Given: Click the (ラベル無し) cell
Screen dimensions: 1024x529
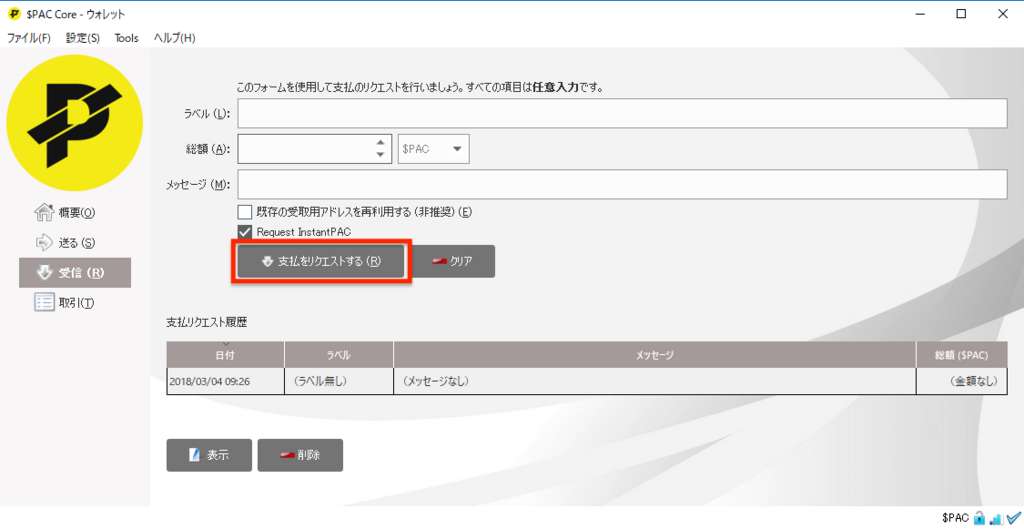Looking at the screenshot, I should pyautogui.click(x=339, y=381).
